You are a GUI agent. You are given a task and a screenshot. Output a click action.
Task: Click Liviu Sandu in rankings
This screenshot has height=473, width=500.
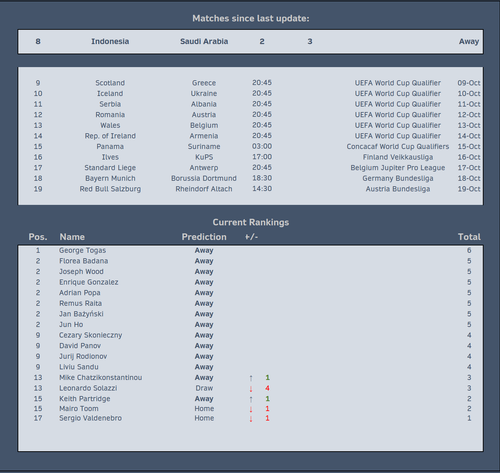79,367
